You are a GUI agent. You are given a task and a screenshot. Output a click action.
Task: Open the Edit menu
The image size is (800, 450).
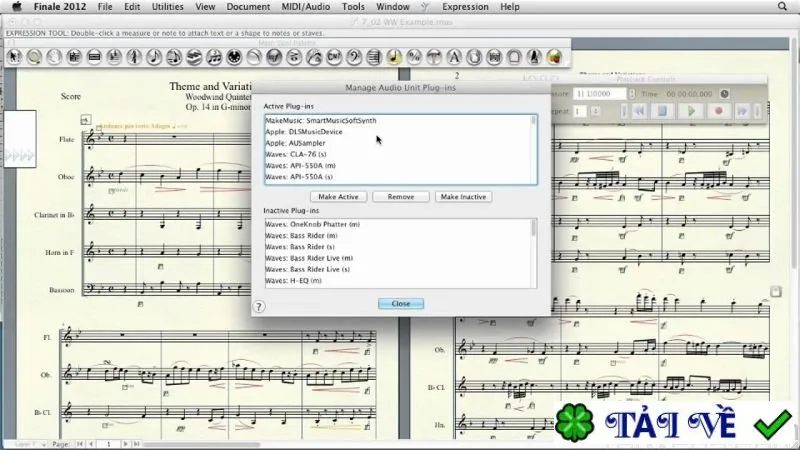point(132,7)
